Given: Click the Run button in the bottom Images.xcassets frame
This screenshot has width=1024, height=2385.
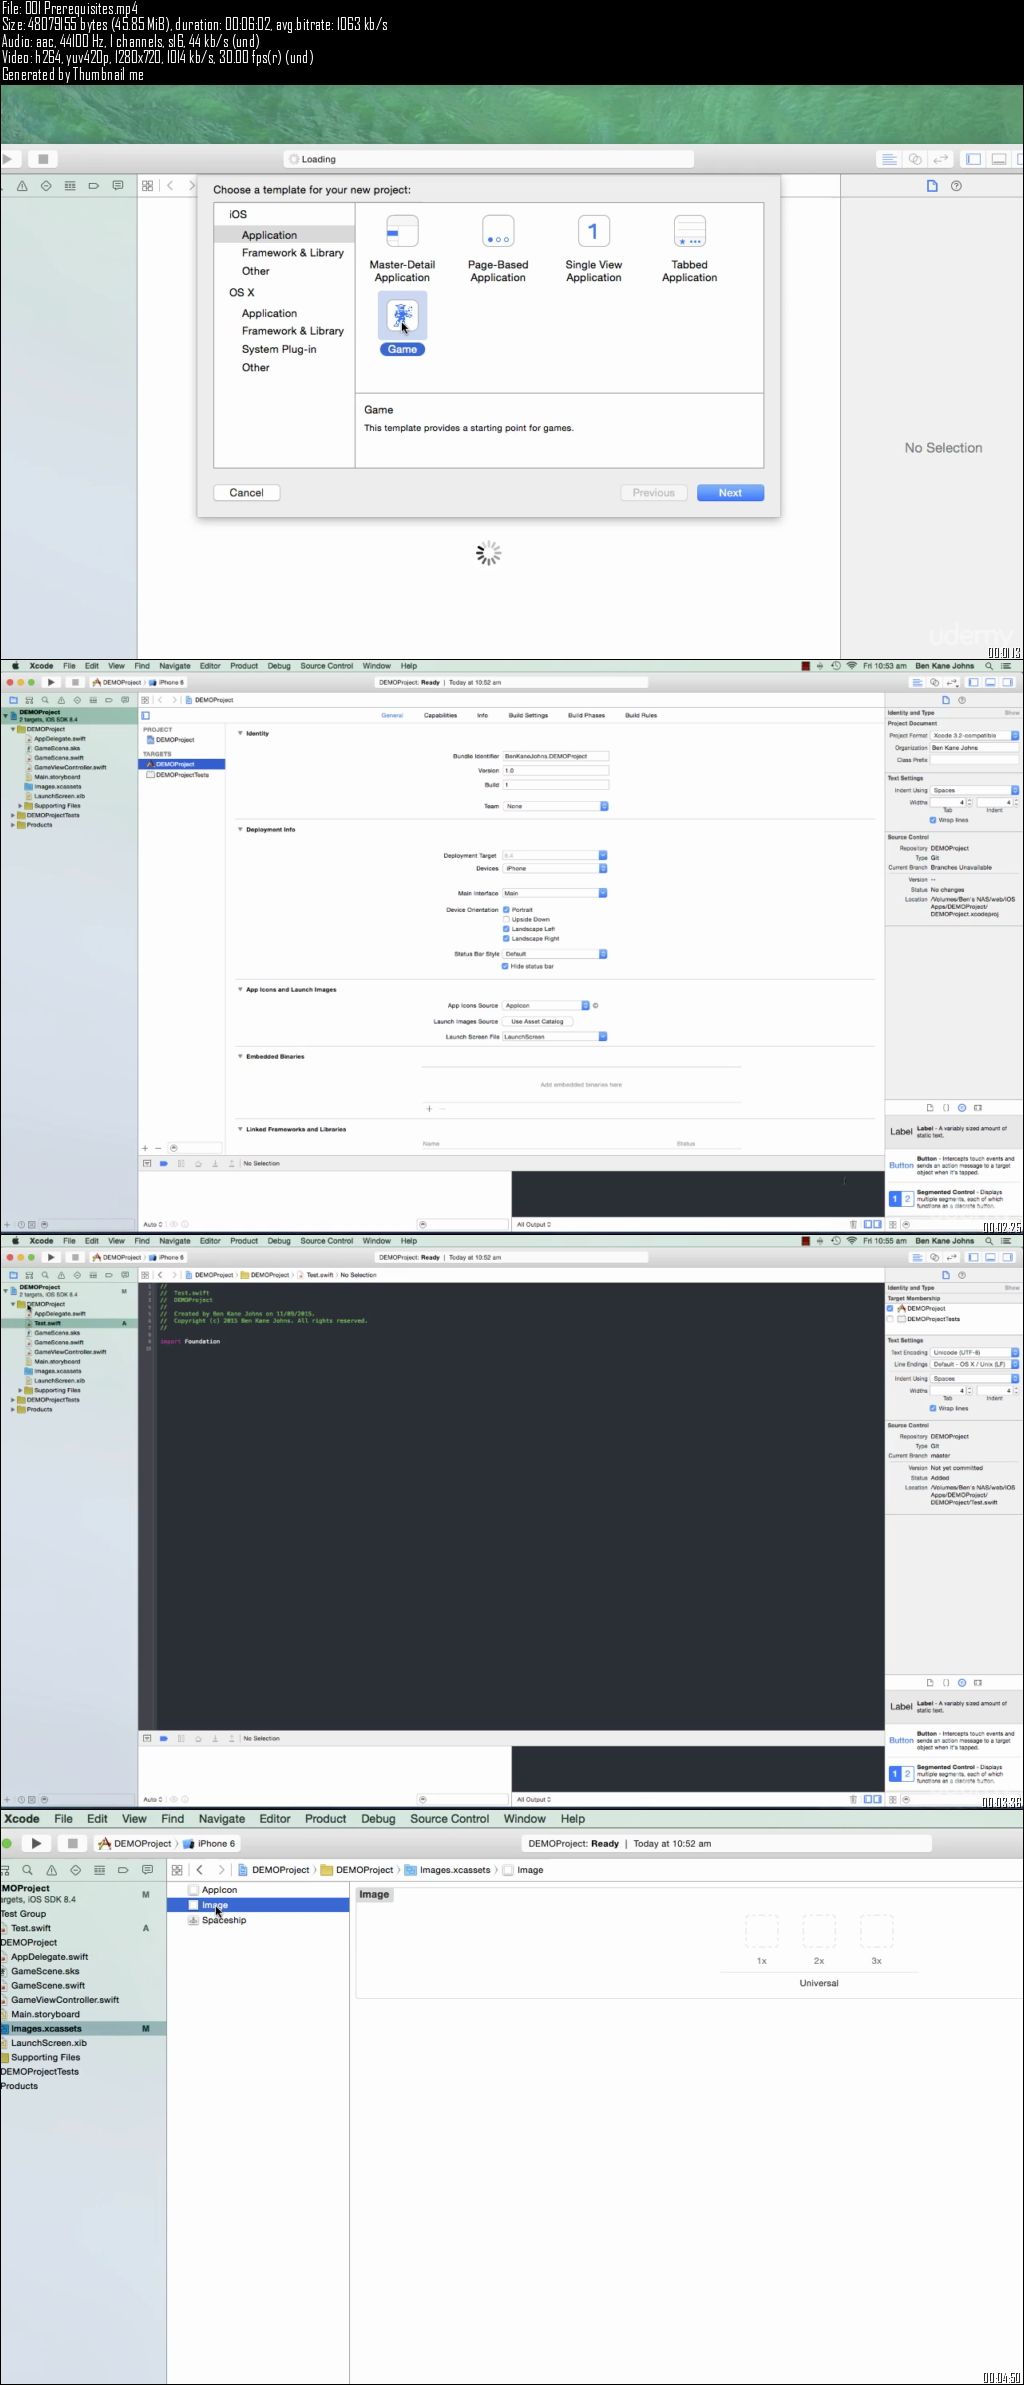Looking at the screenshot, I should pyautogui.click(x=36, y=1843).
